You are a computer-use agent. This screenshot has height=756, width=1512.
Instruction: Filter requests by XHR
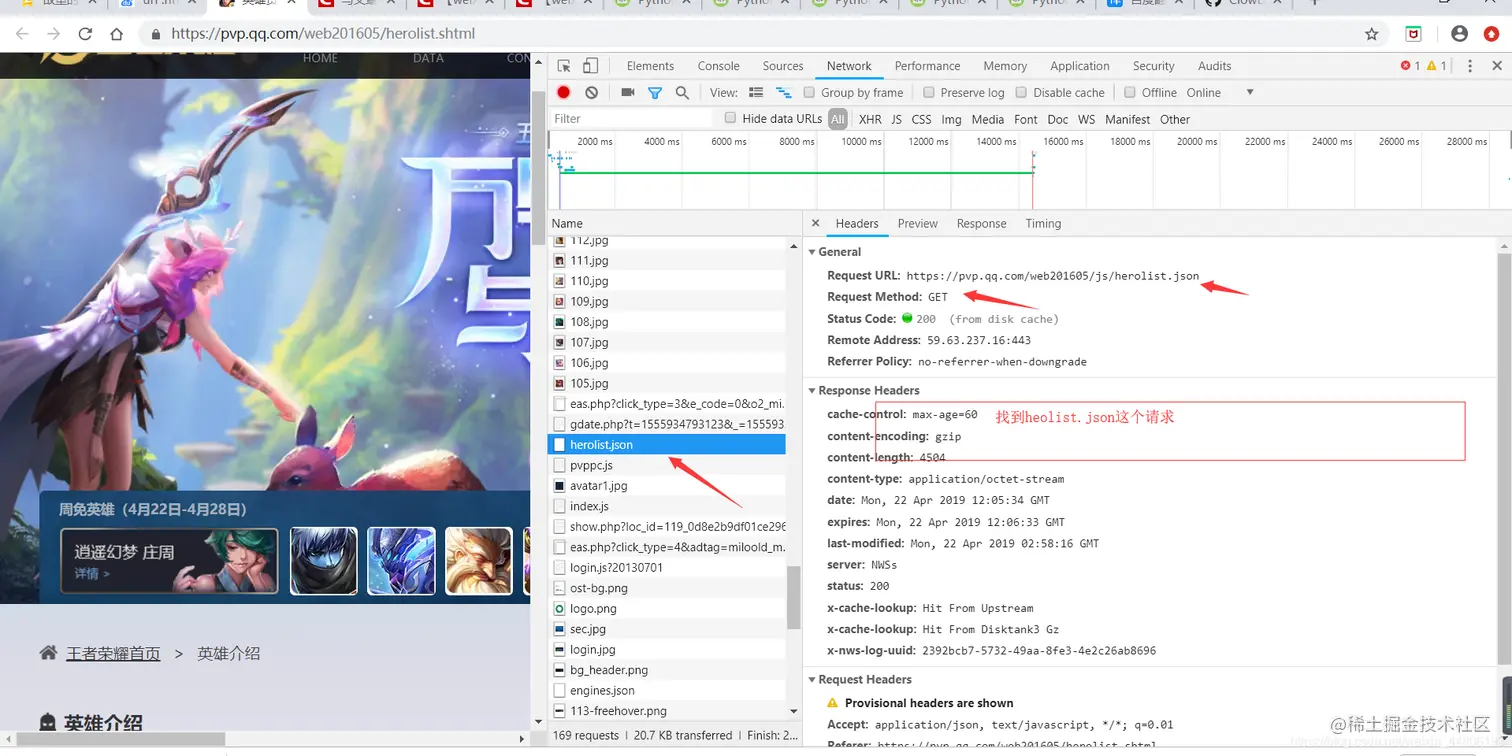click(x=870, y=119)
